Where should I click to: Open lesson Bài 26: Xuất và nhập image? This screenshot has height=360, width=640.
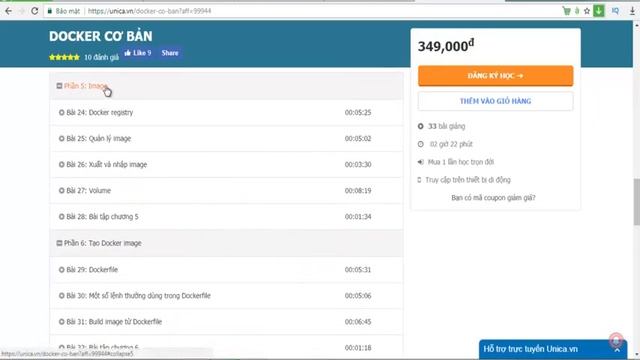click(x=107, y=164)
